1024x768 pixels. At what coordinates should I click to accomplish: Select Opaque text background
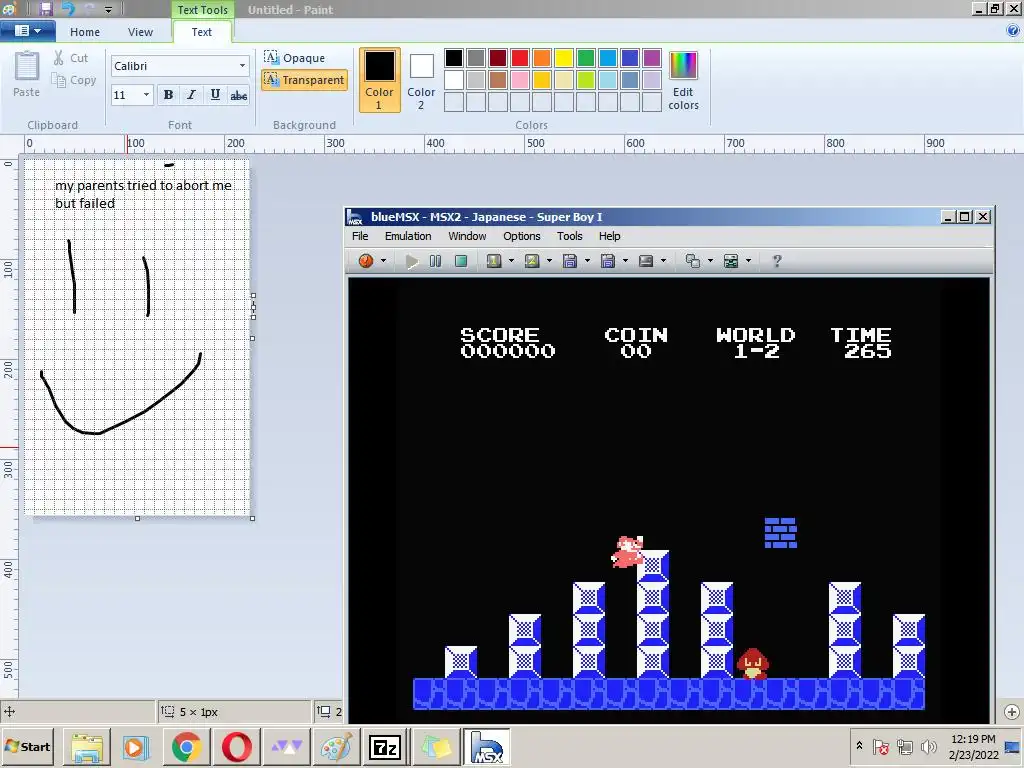pos(295,57)
